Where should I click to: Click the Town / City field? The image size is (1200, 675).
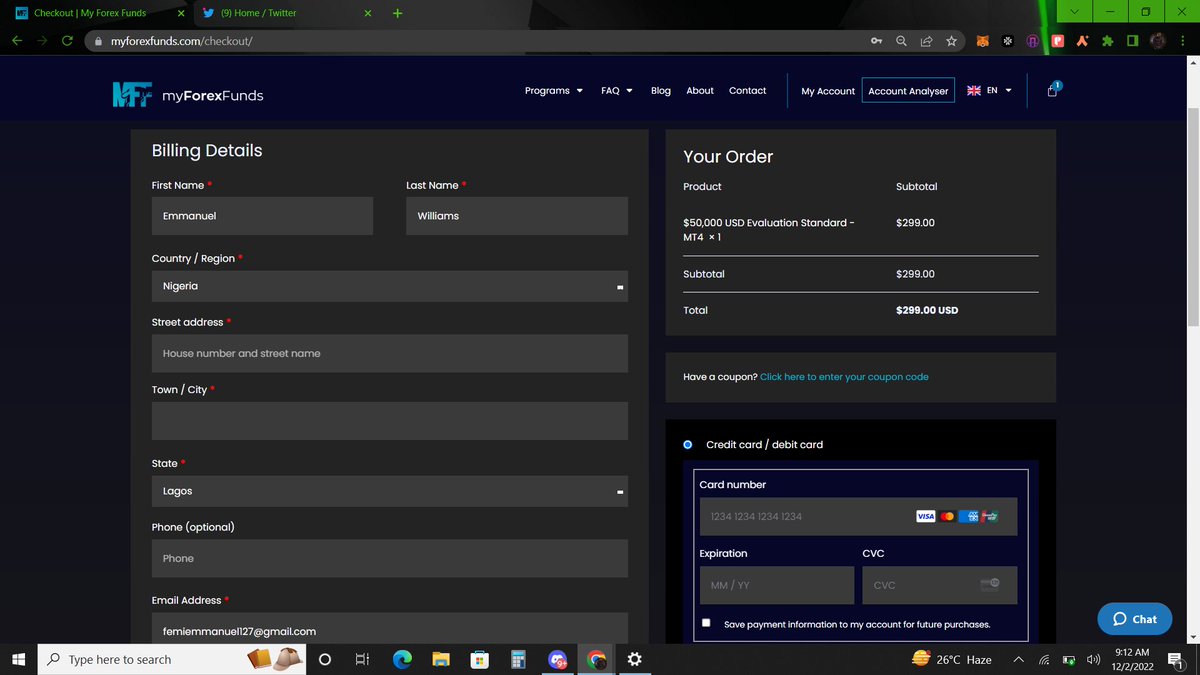(390, 421)
